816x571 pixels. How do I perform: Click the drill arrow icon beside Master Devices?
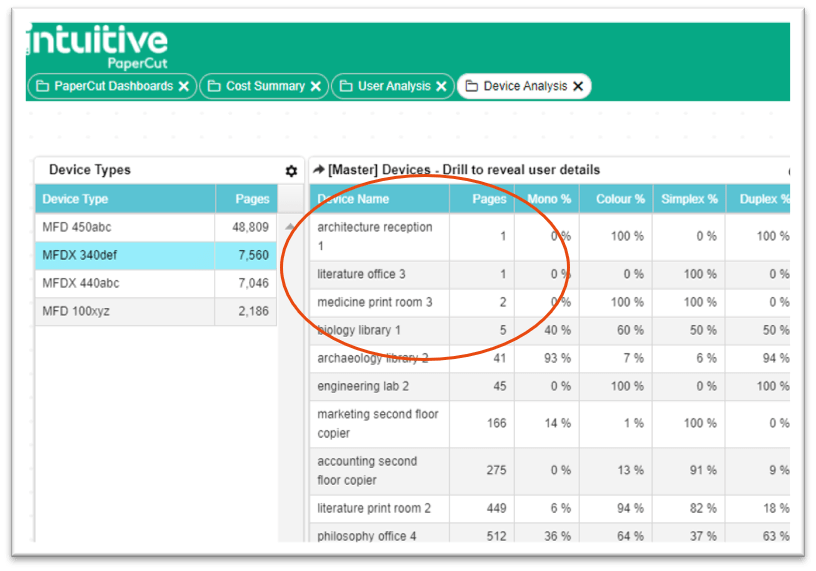click(318, 169)
